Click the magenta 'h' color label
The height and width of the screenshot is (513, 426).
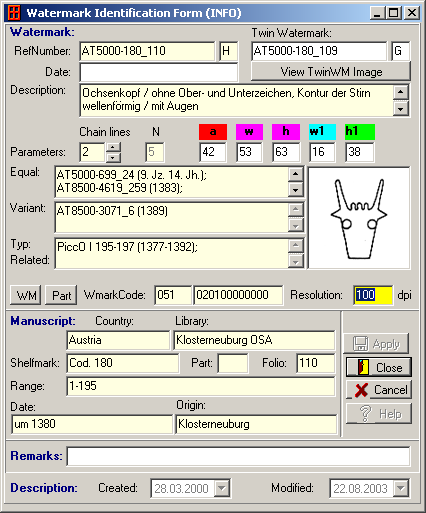click(x=286, y=132)
